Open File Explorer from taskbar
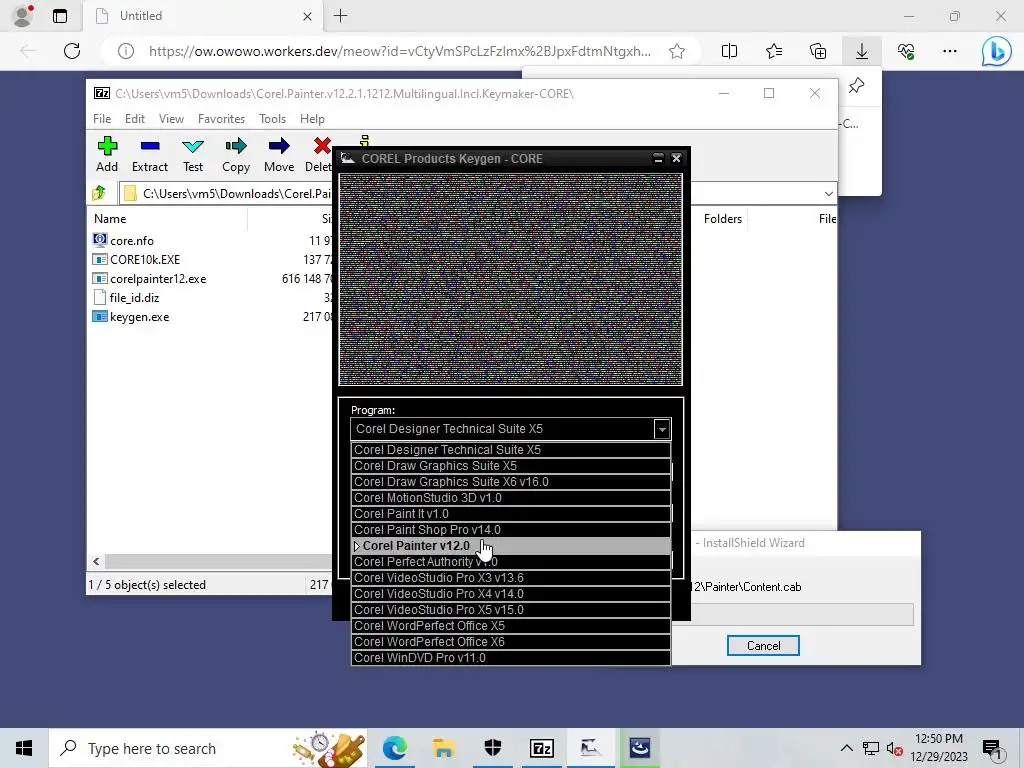1024x768 pixels. coord(443,748)
